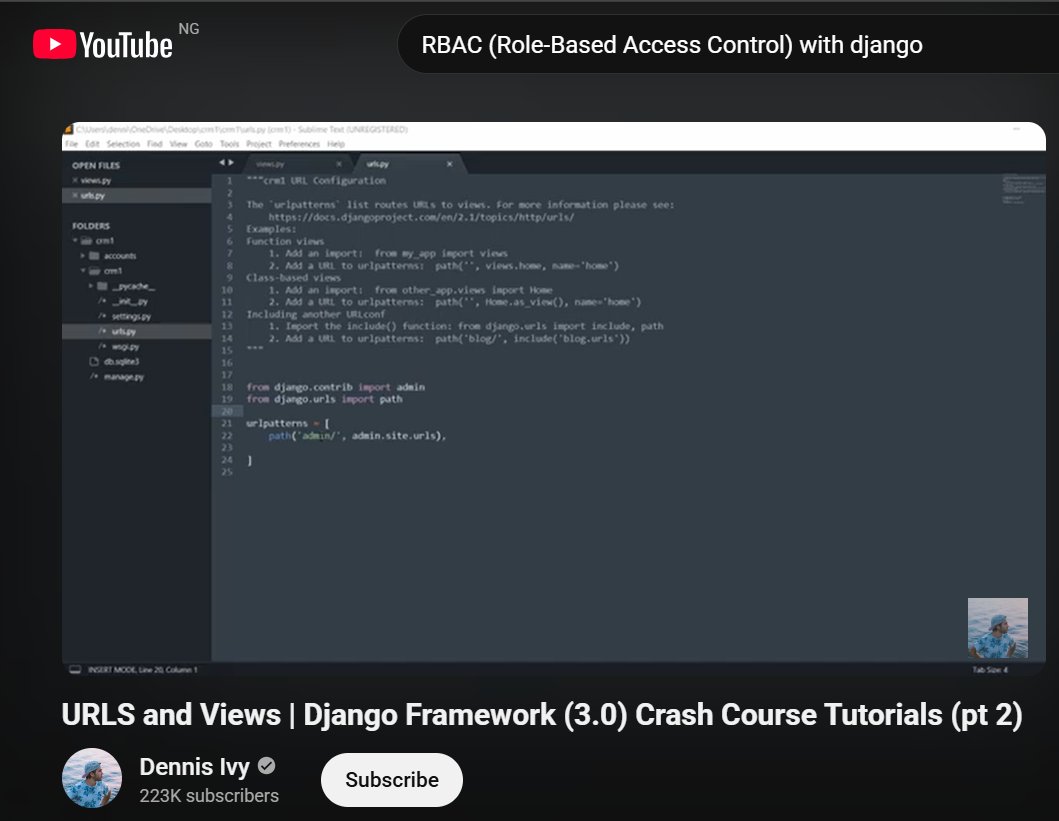Open db.sqlite3 in the folder tree
This screenshot has width=1059, height=821.
[x=122, y=361]
